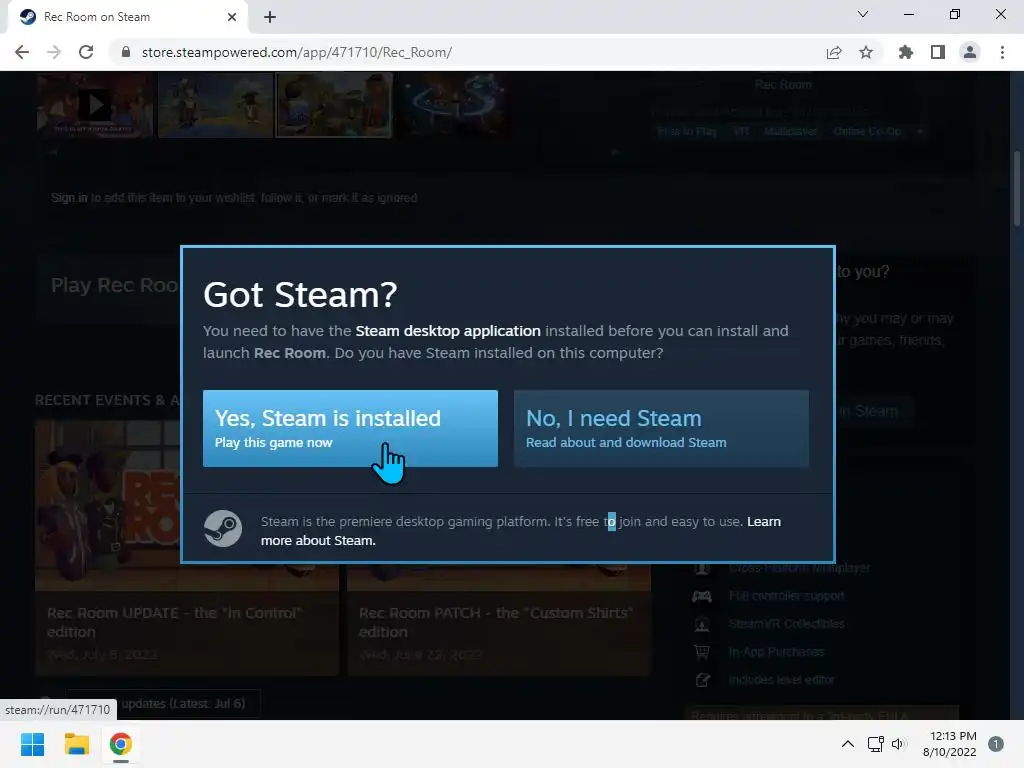This screenshot has height=768, width=1024.
Task: Open the Chrome profile avatar
Action: pos(970,52)
